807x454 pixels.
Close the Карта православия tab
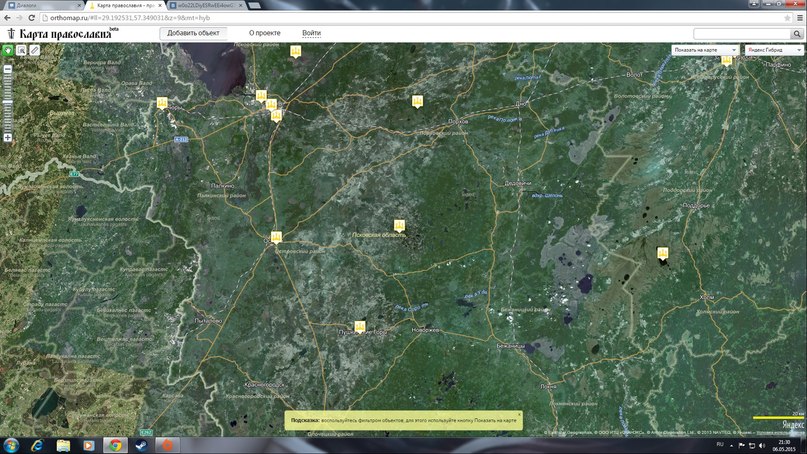pos(160,5)
